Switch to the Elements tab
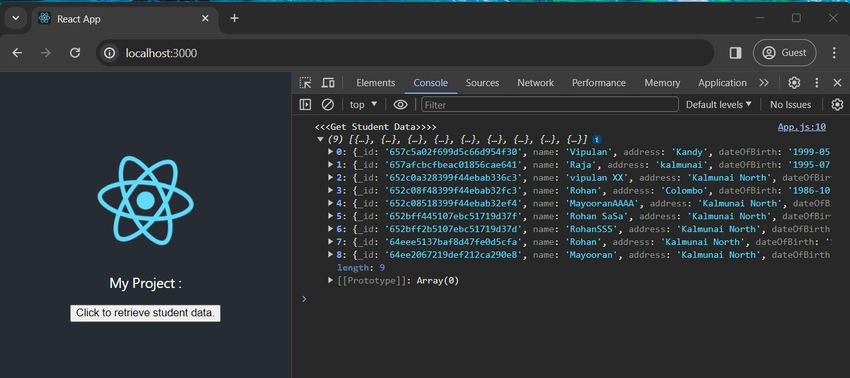Screen dimensions: 850x378 (x=376, y=83)
